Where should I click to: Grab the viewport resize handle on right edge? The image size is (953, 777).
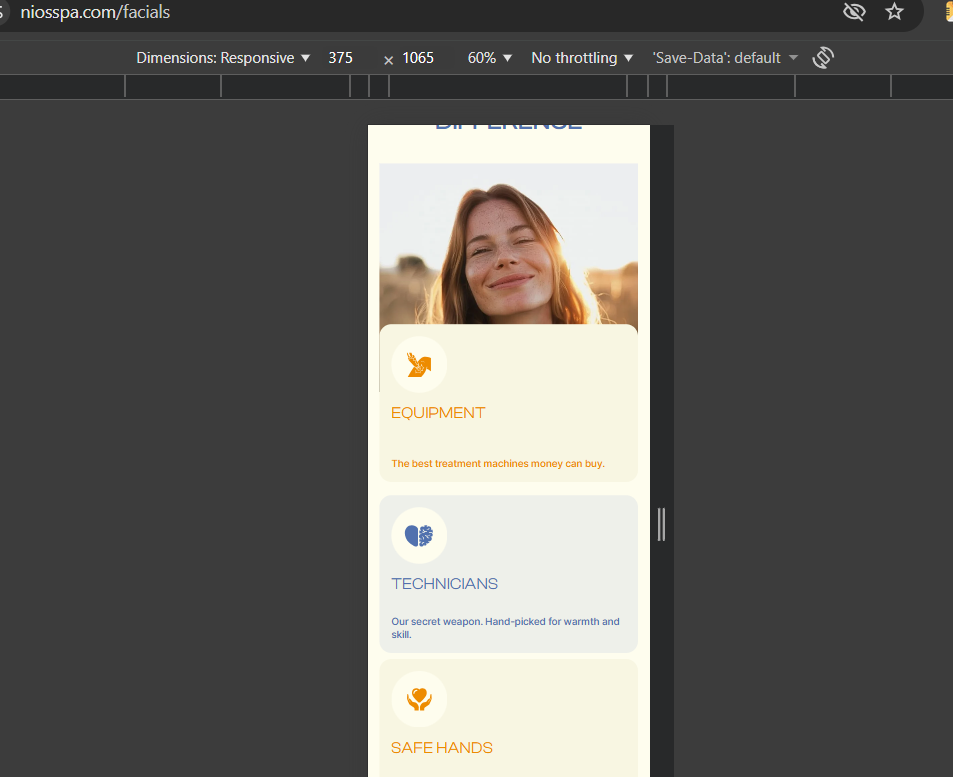661,524
